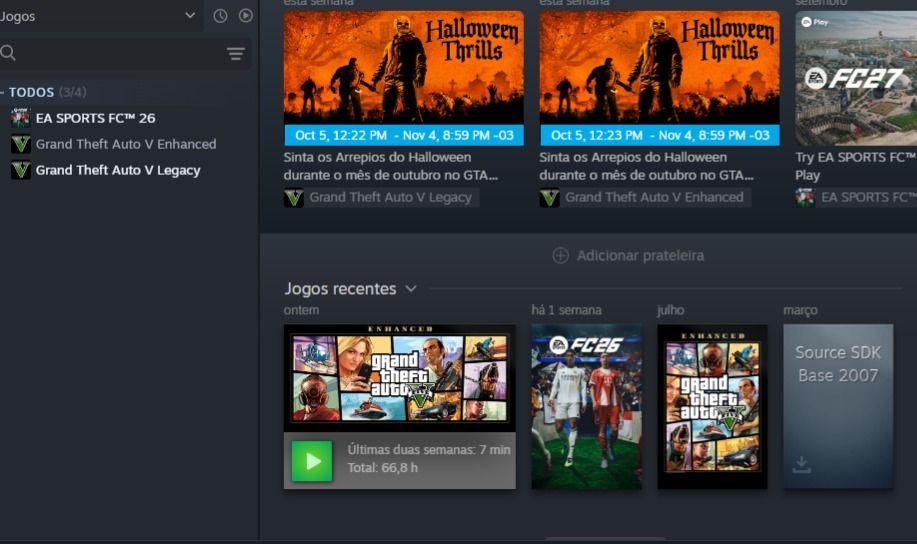Screen dimensions: 917x544
Task: Click the search magnifier icon
Action: 8,53
